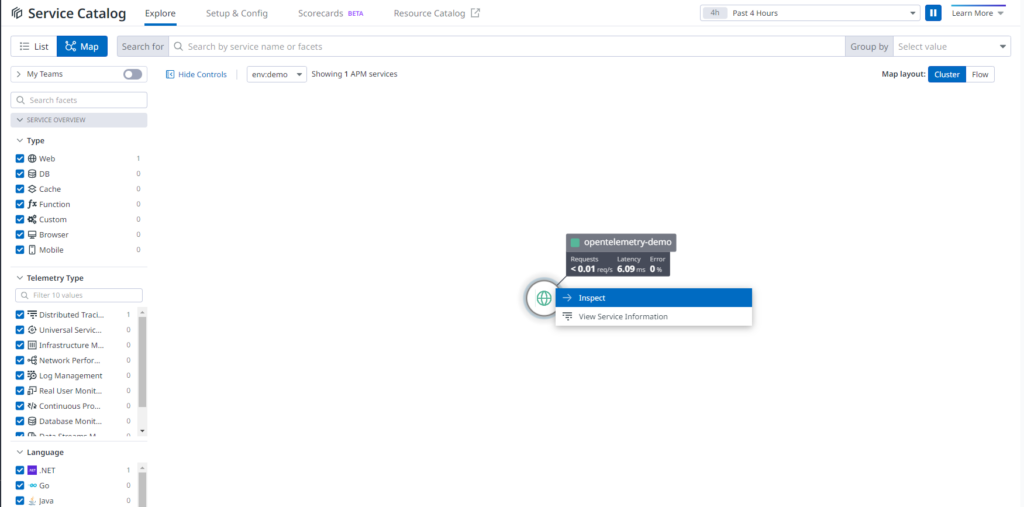Click the Infrastructure Monitoring telemetry icon

coord(33,345)
